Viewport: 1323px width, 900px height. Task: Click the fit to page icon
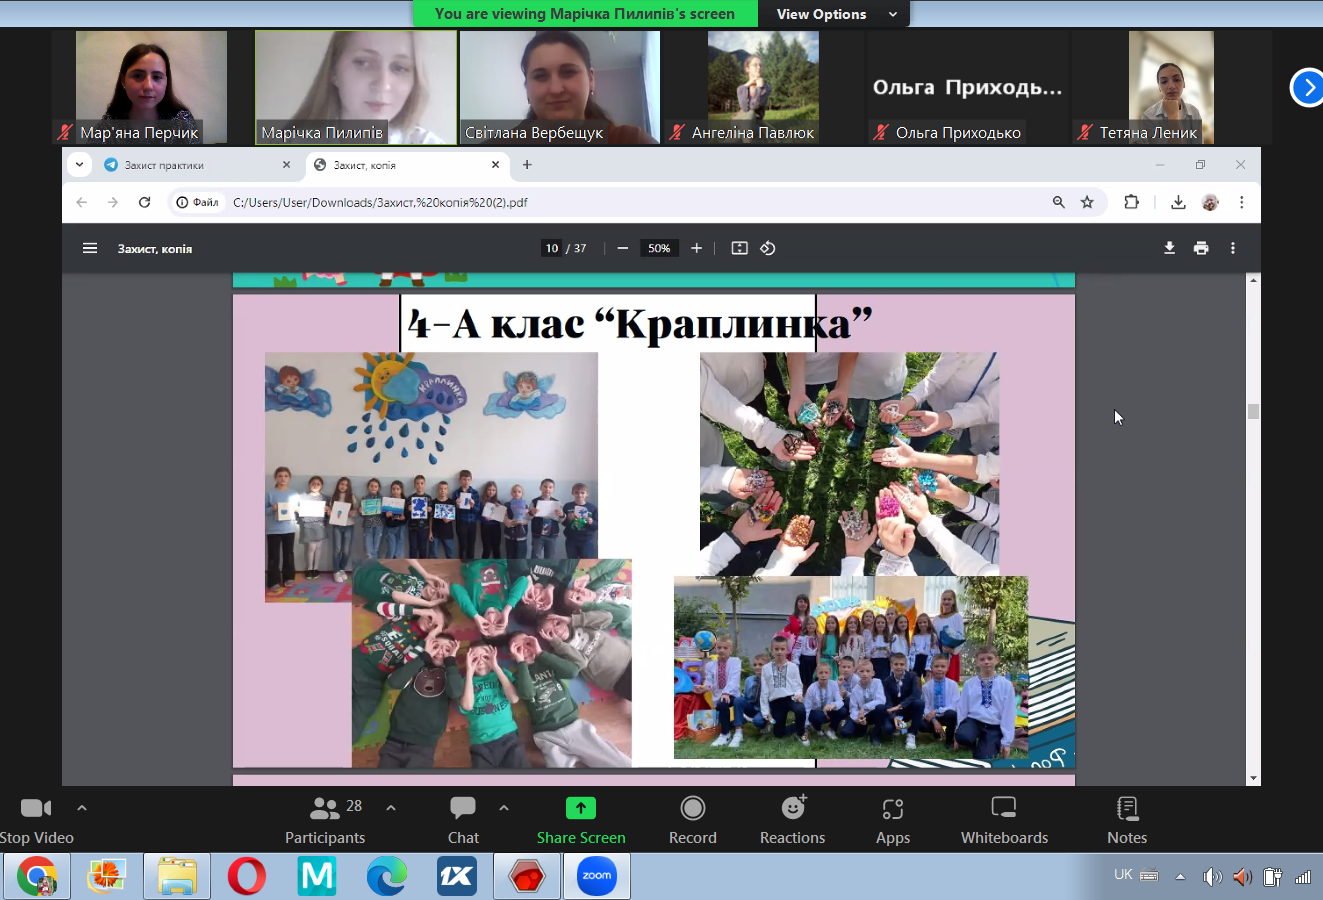(x=739, y=248)
